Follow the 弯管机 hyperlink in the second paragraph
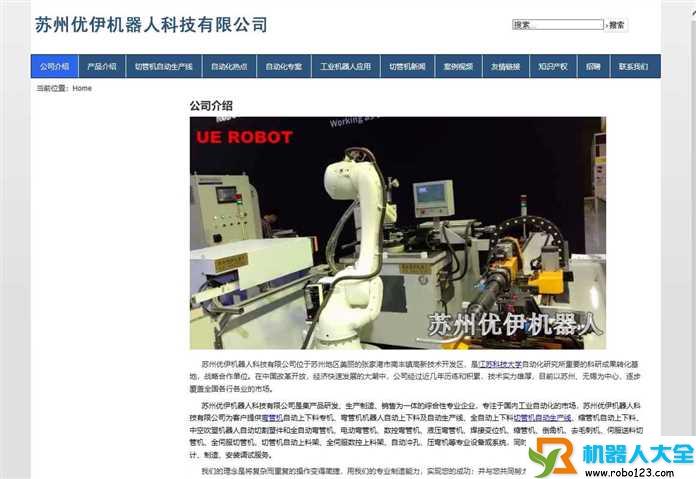Image resolution: width=696 pixels, height=479 pixels. click(x=272, y=418)
